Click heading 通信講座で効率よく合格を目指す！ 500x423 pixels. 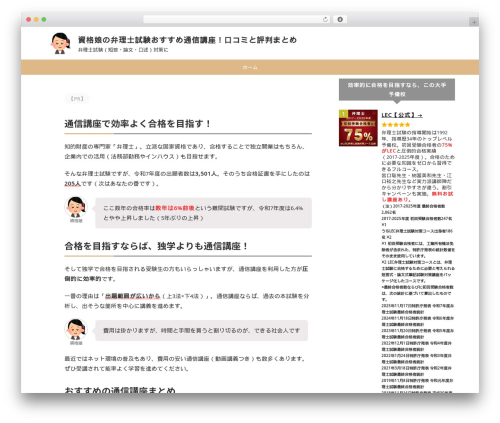(138, 124)
